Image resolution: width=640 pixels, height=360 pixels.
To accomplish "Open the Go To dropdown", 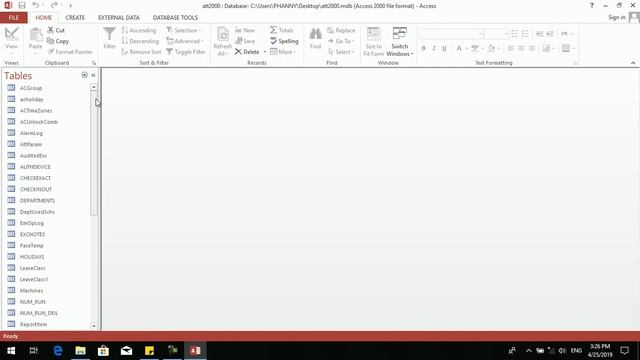I will click(341, 41).
